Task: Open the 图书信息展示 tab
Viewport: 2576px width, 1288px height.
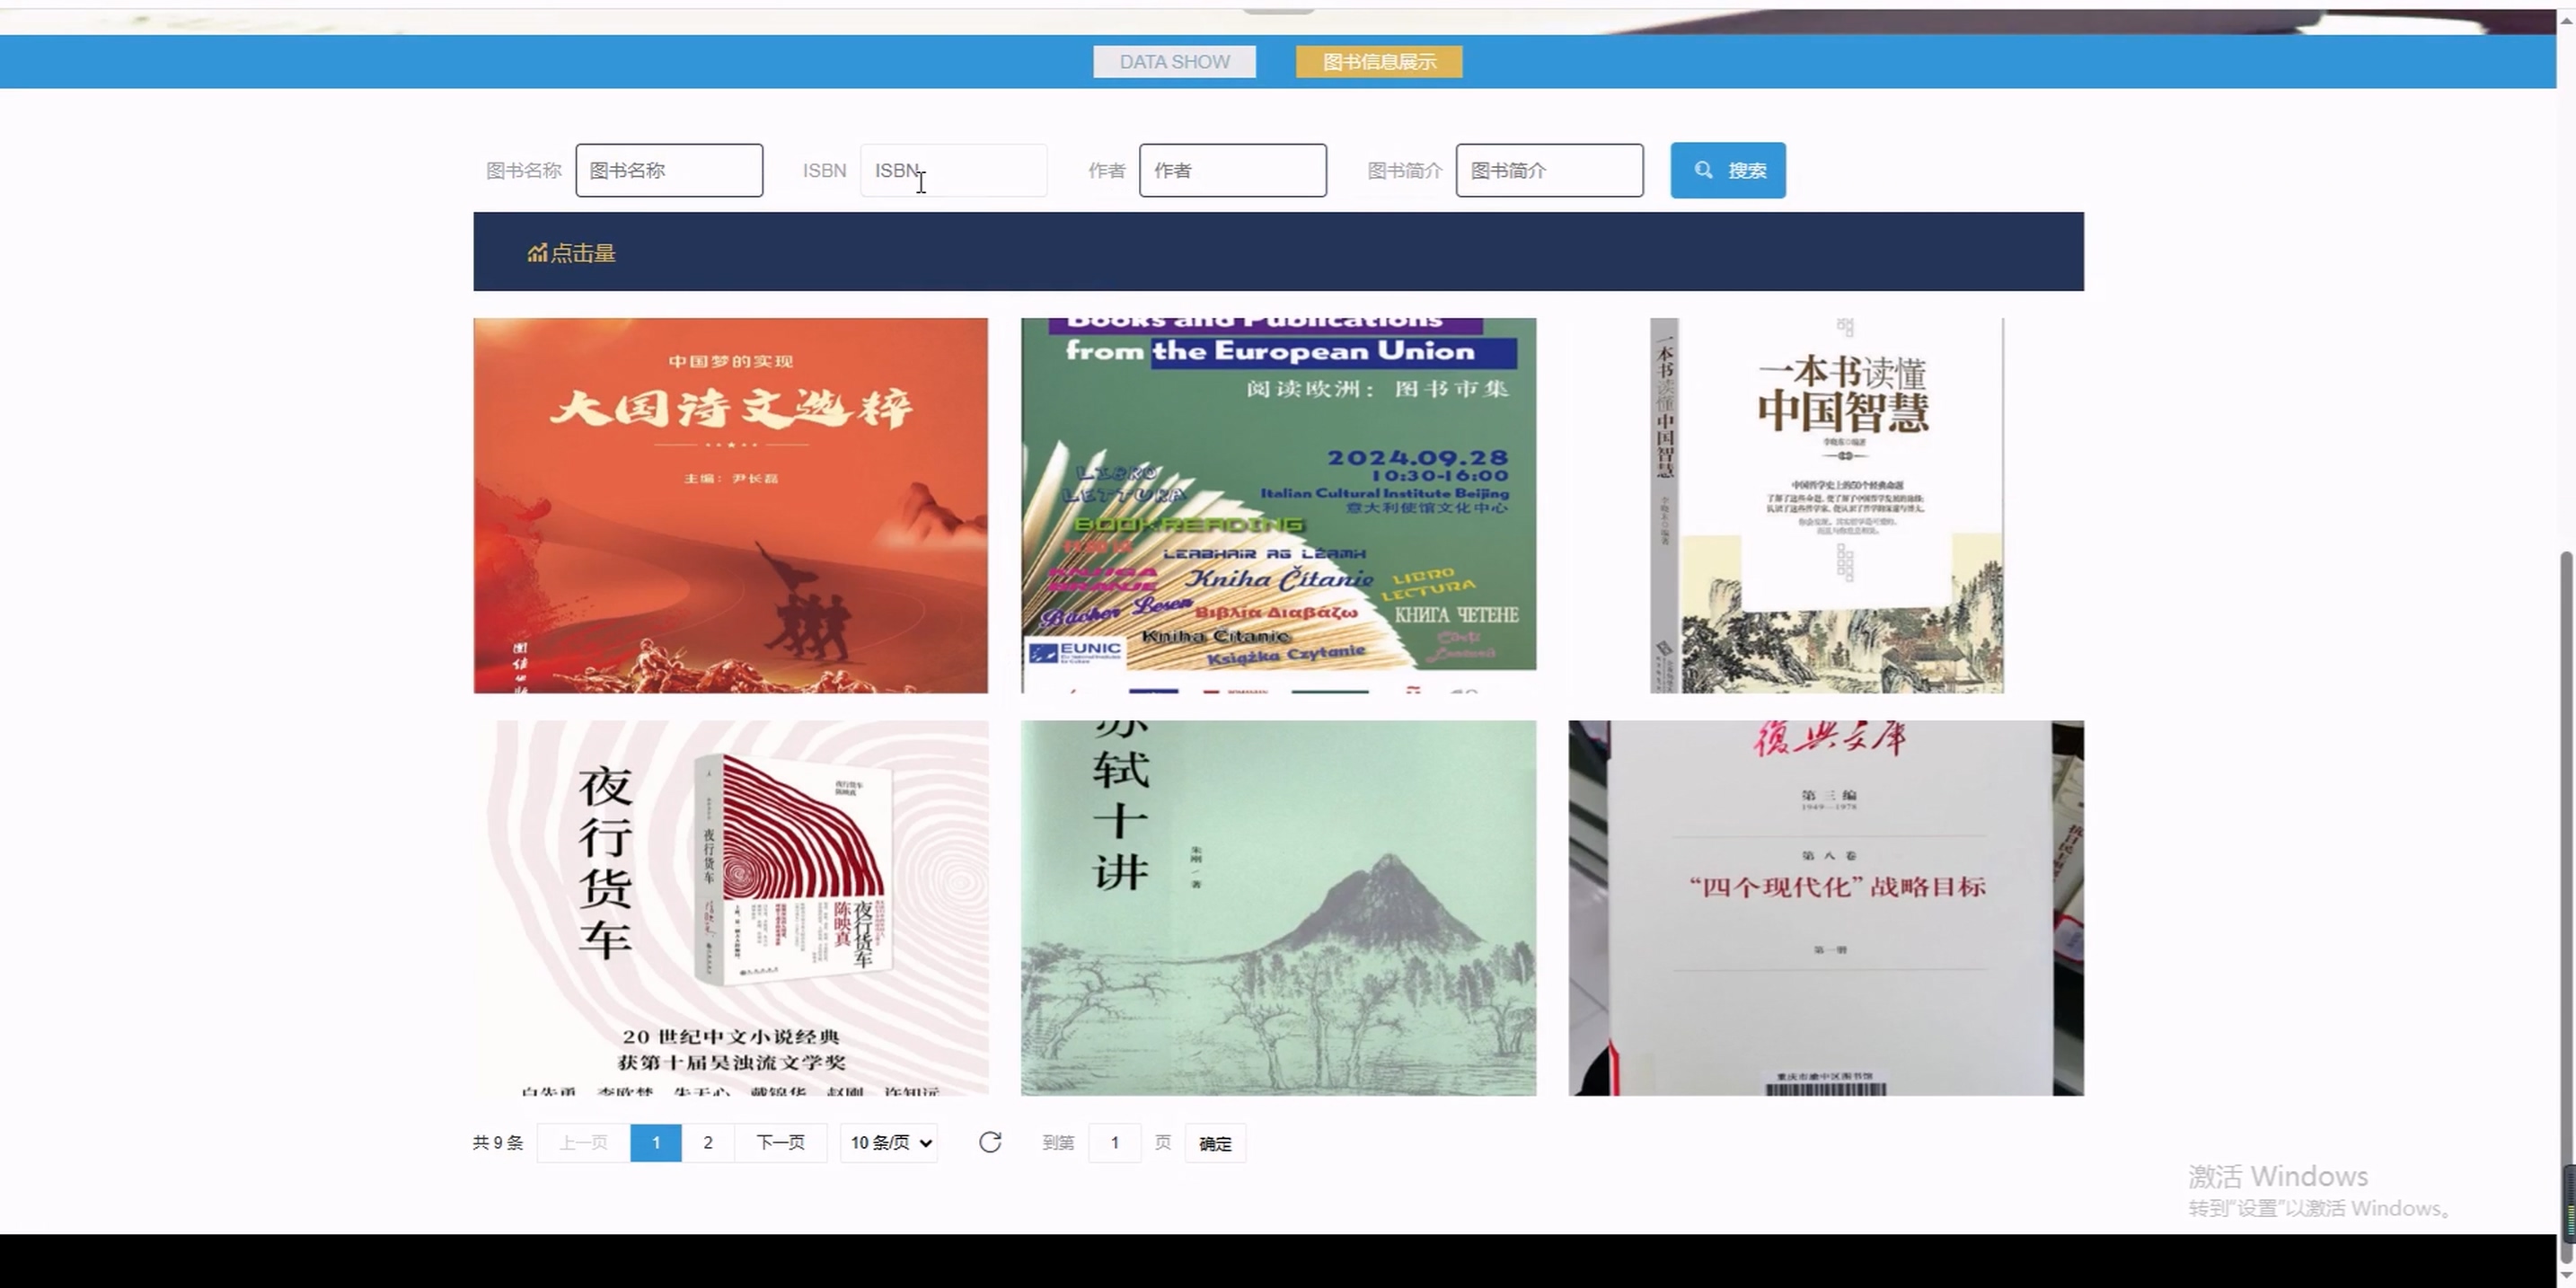Action: tap(1379, 62)
